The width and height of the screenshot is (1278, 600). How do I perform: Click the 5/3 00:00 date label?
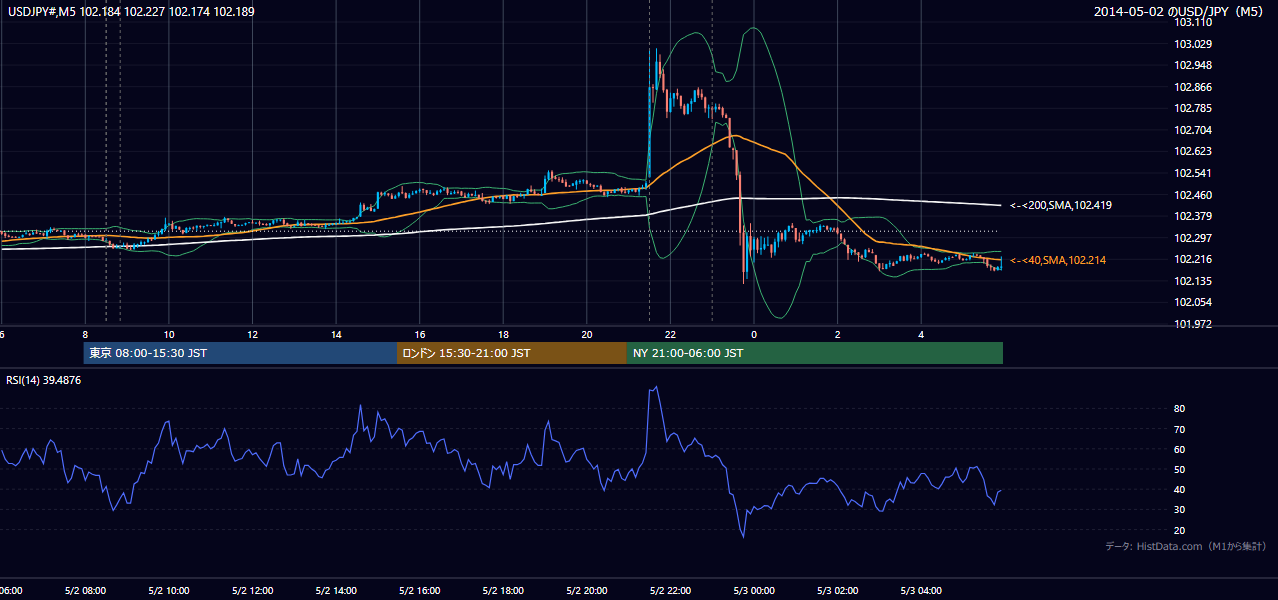754,591
